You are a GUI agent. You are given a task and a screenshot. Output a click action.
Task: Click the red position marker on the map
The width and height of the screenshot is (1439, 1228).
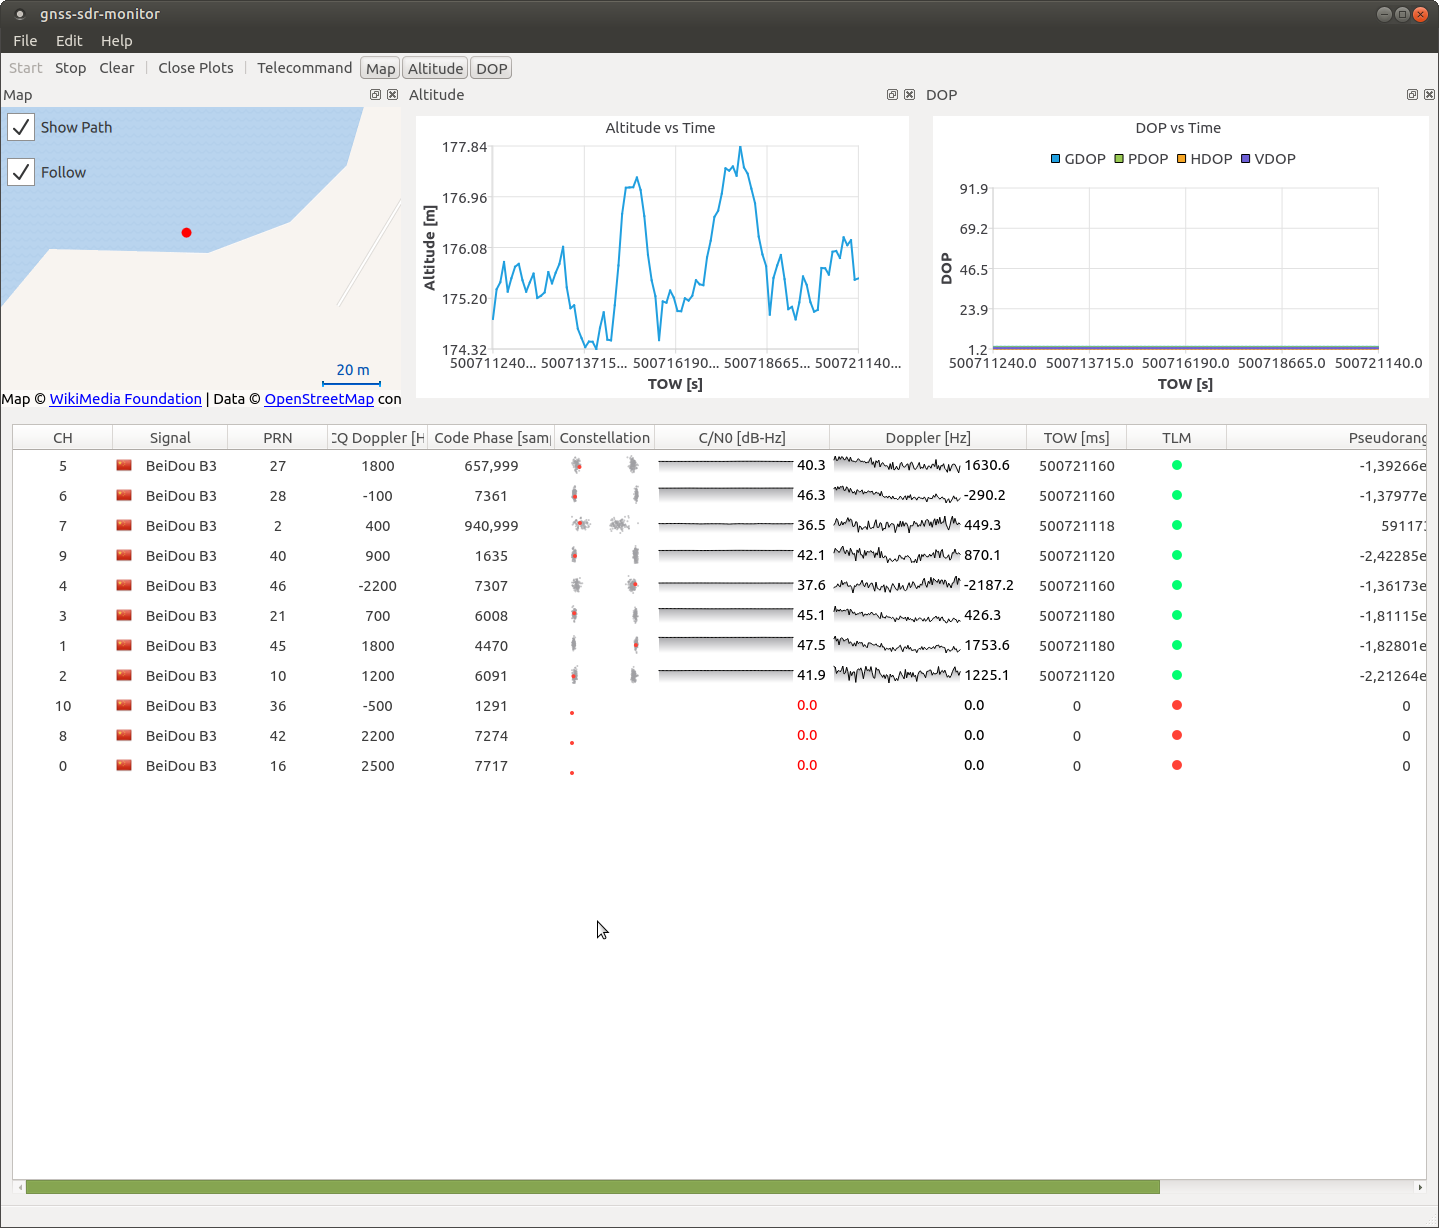[x=186, y=232]
